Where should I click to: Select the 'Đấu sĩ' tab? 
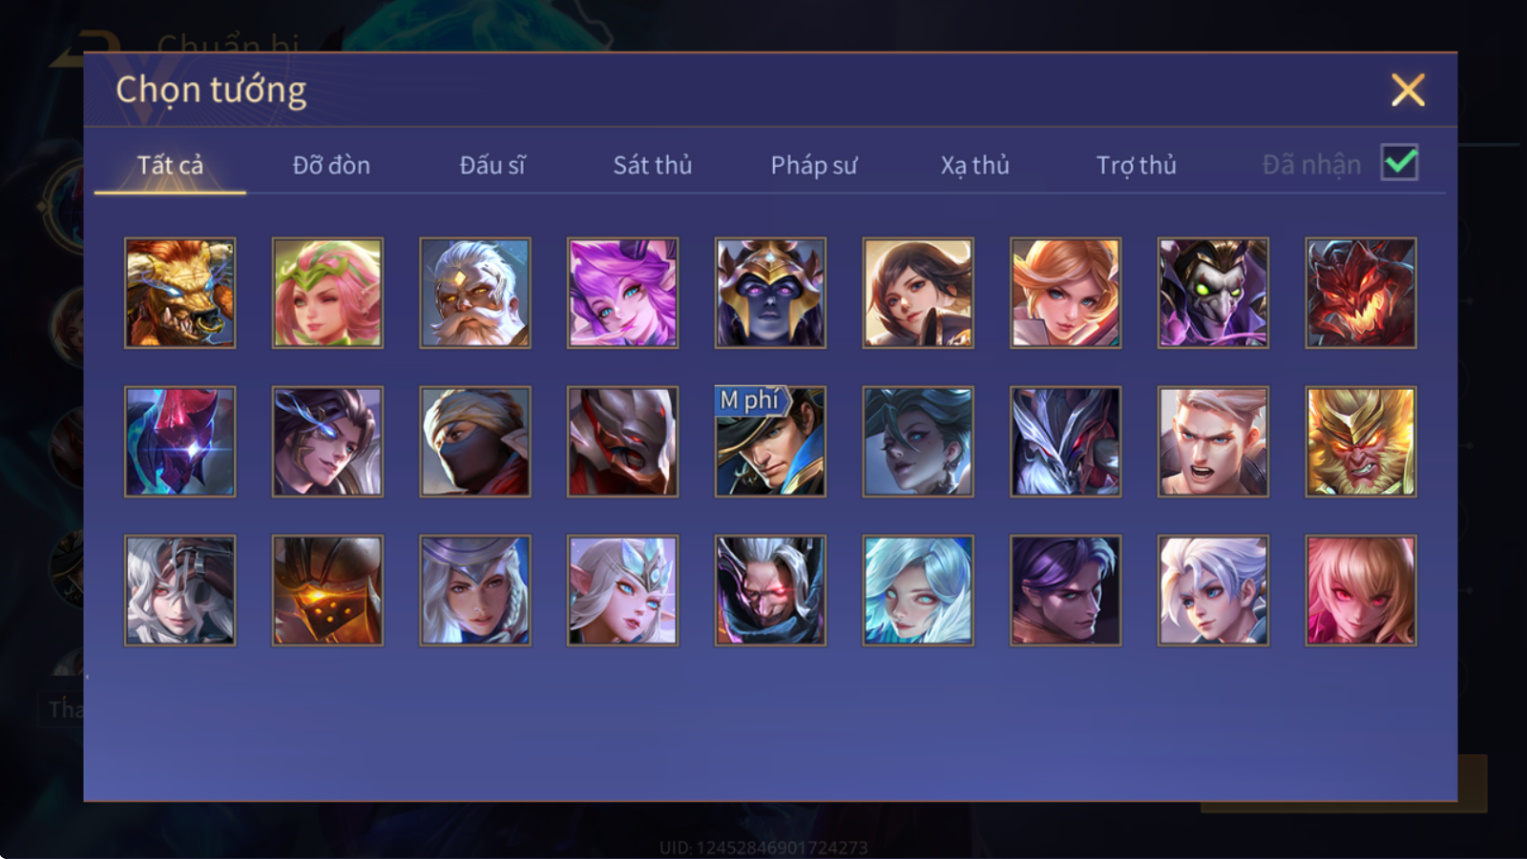click(492, 165)
